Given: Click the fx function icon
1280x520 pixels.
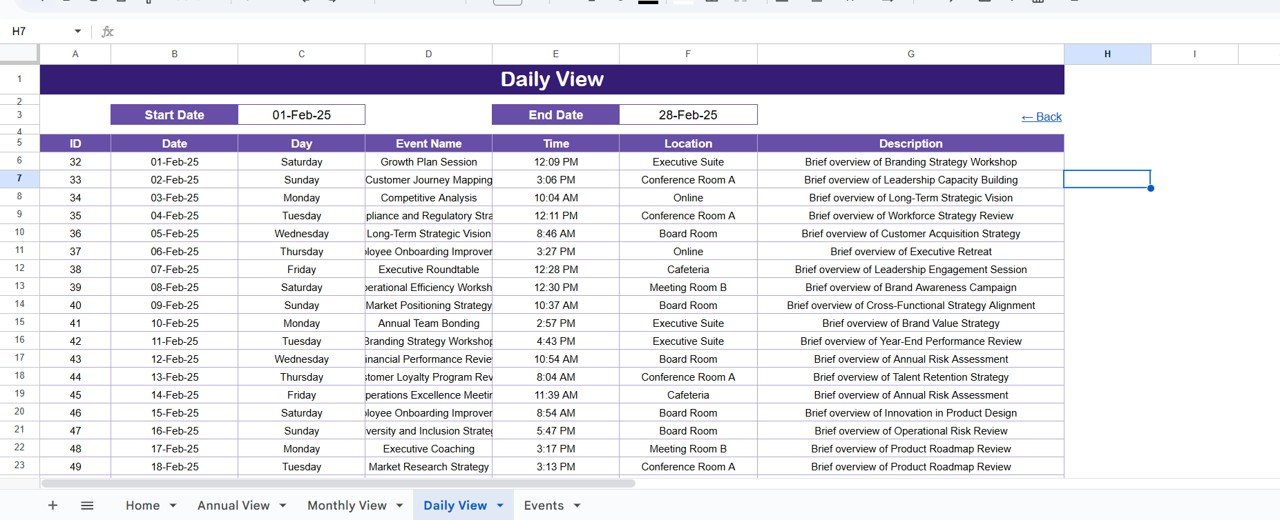Looking at the screenshot, I should [x=108, y=32].
